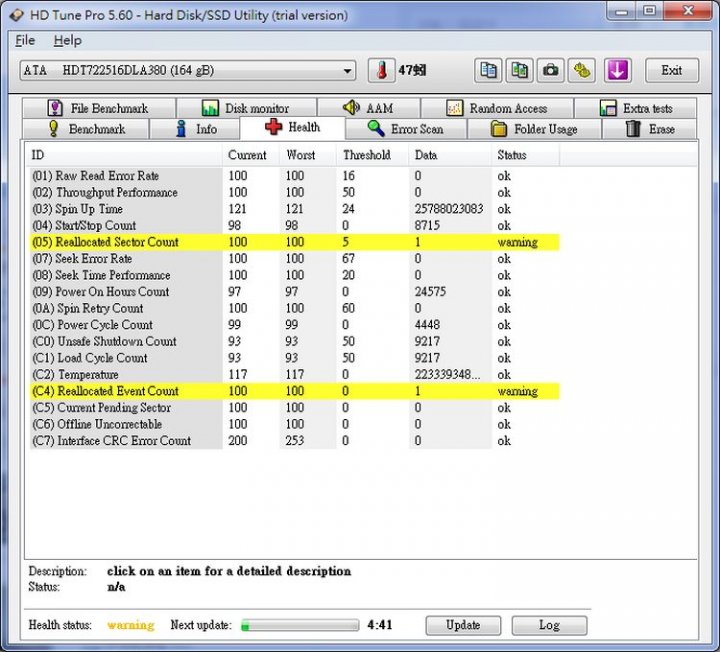This screenshot has width=720, height=652.
Task: Select the Power Cycle Count row
Action: (295, 325)
